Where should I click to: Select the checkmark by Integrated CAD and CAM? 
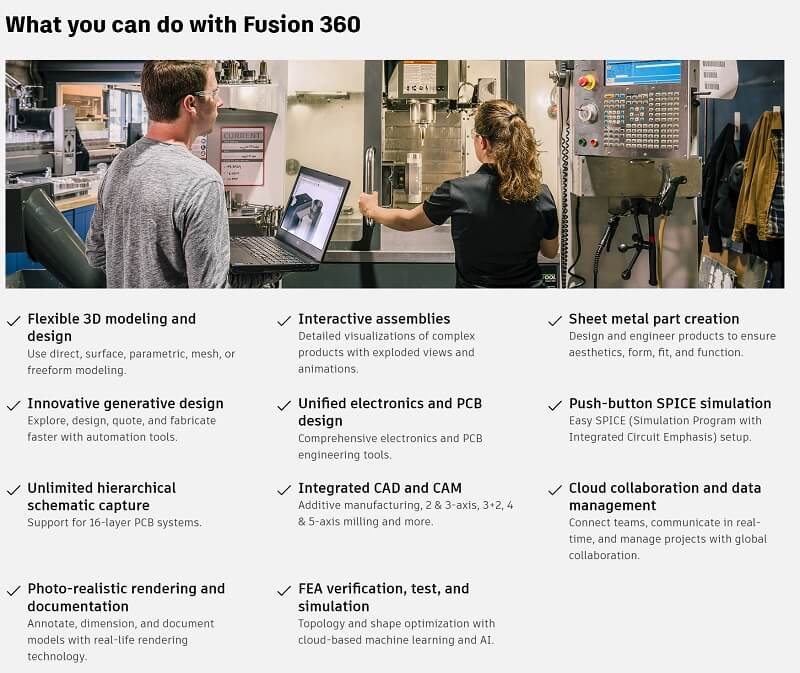pyautogui.click(x=284, y=490)
